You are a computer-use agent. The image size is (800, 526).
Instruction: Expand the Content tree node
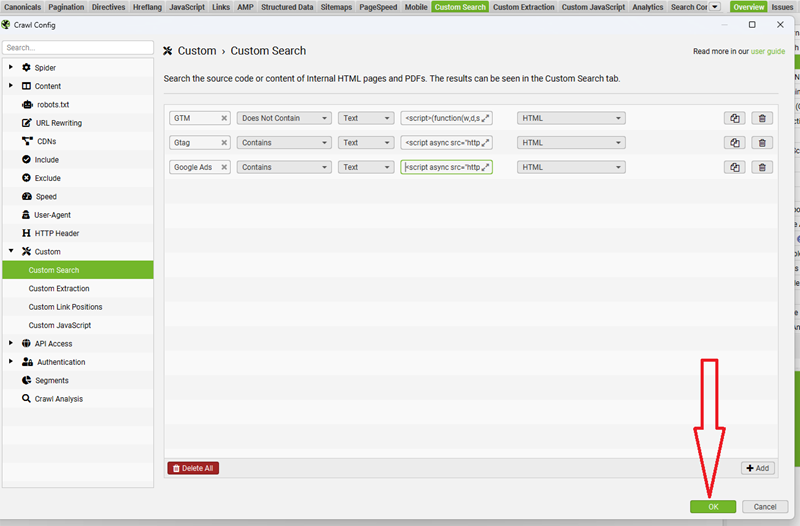pos(11,86)
